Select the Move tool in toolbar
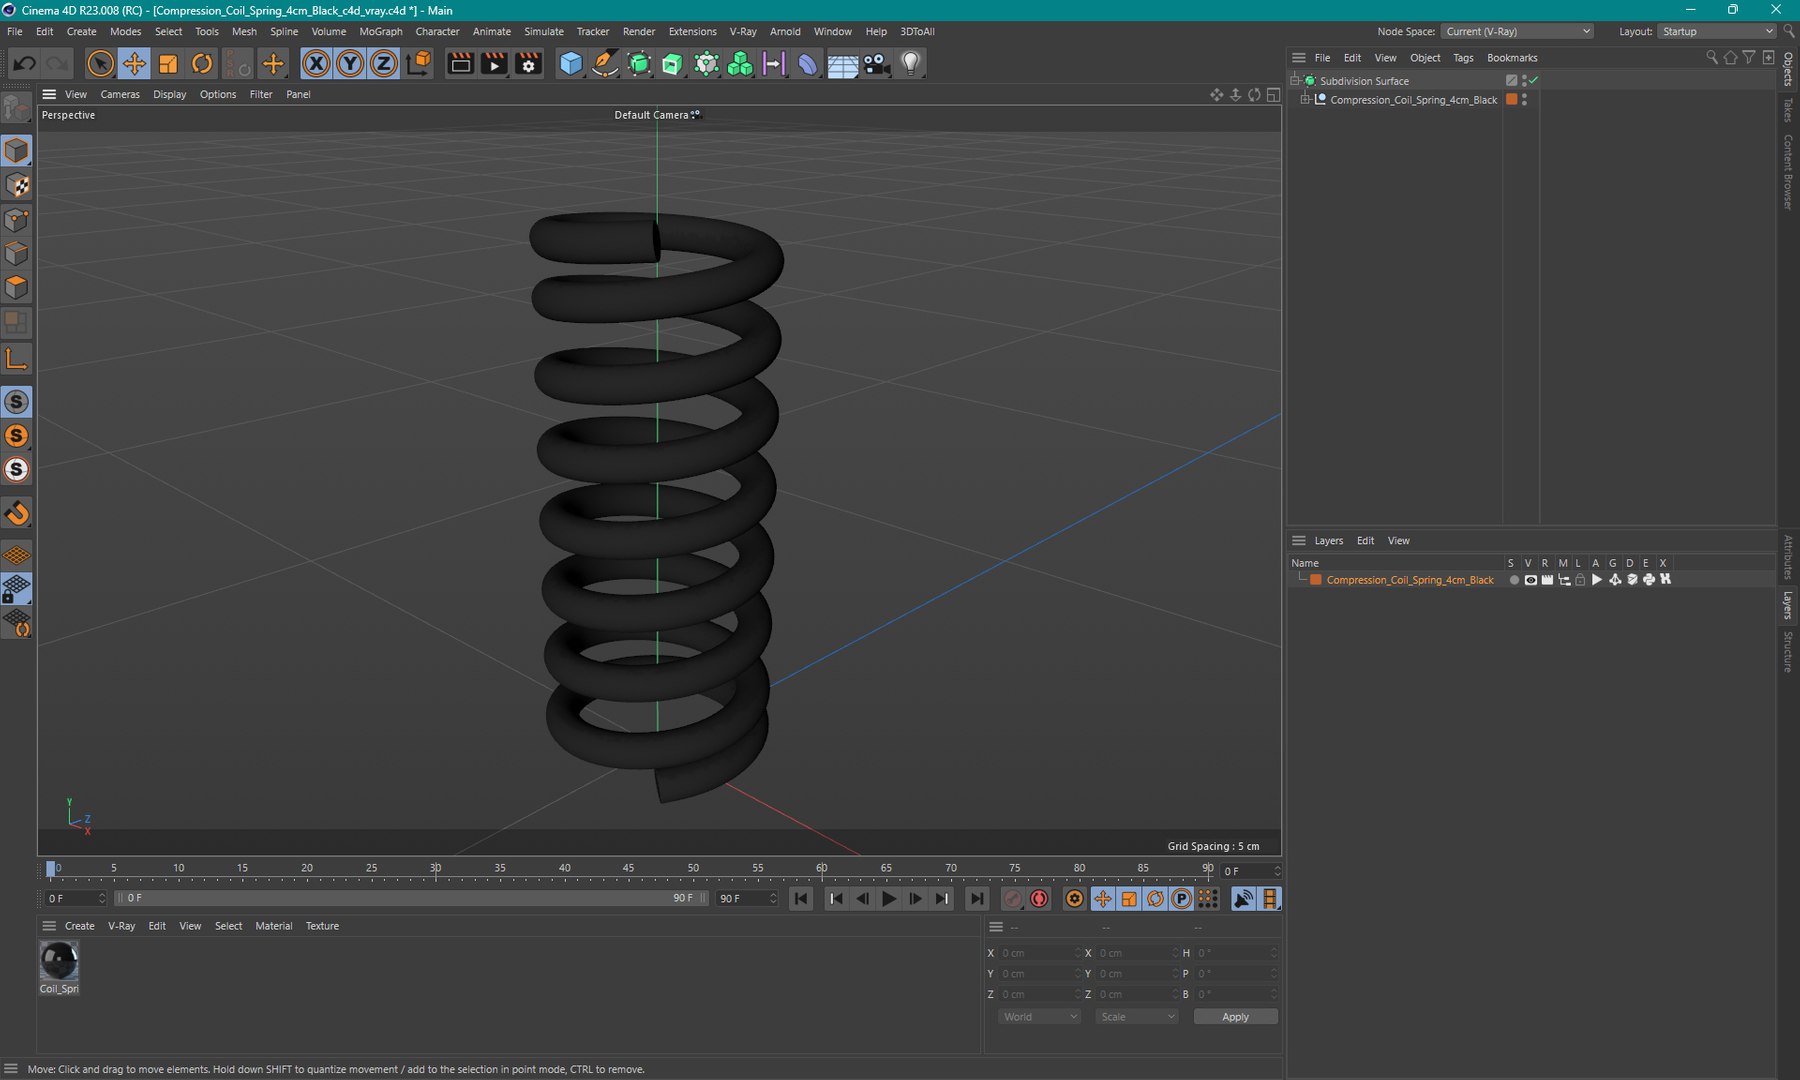 pos(133,64)
